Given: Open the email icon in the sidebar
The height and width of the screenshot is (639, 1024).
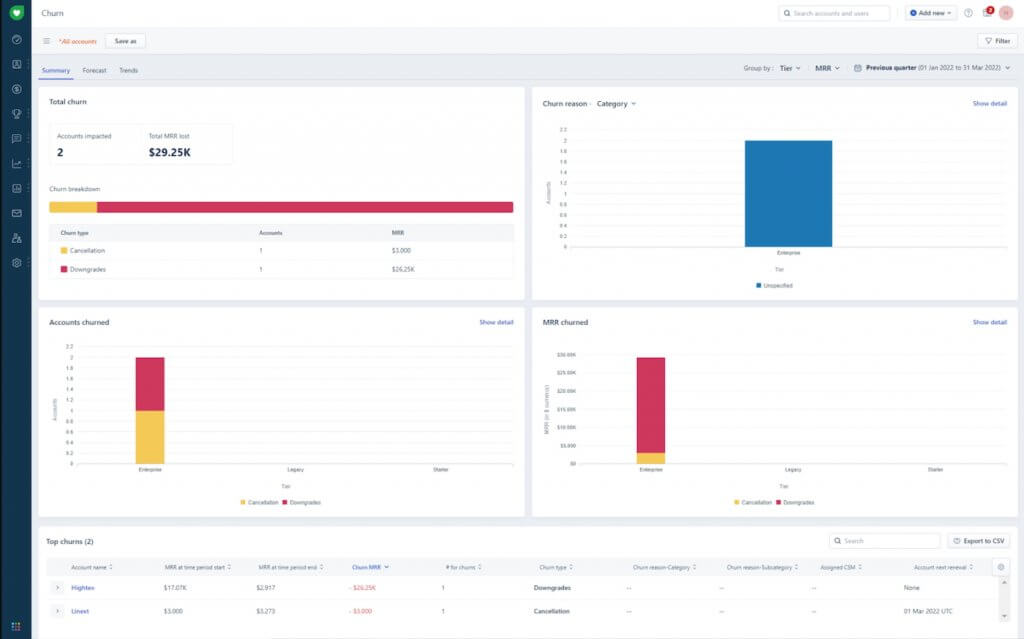Looking at the screenshot, I should 14,213.
